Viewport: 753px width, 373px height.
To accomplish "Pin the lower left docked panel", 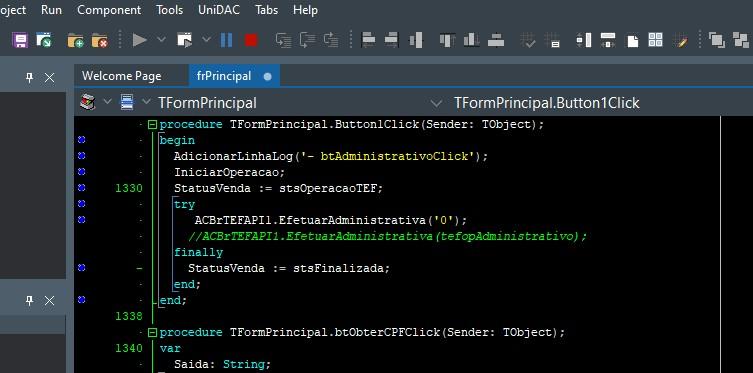I will [x=30, y=301].
